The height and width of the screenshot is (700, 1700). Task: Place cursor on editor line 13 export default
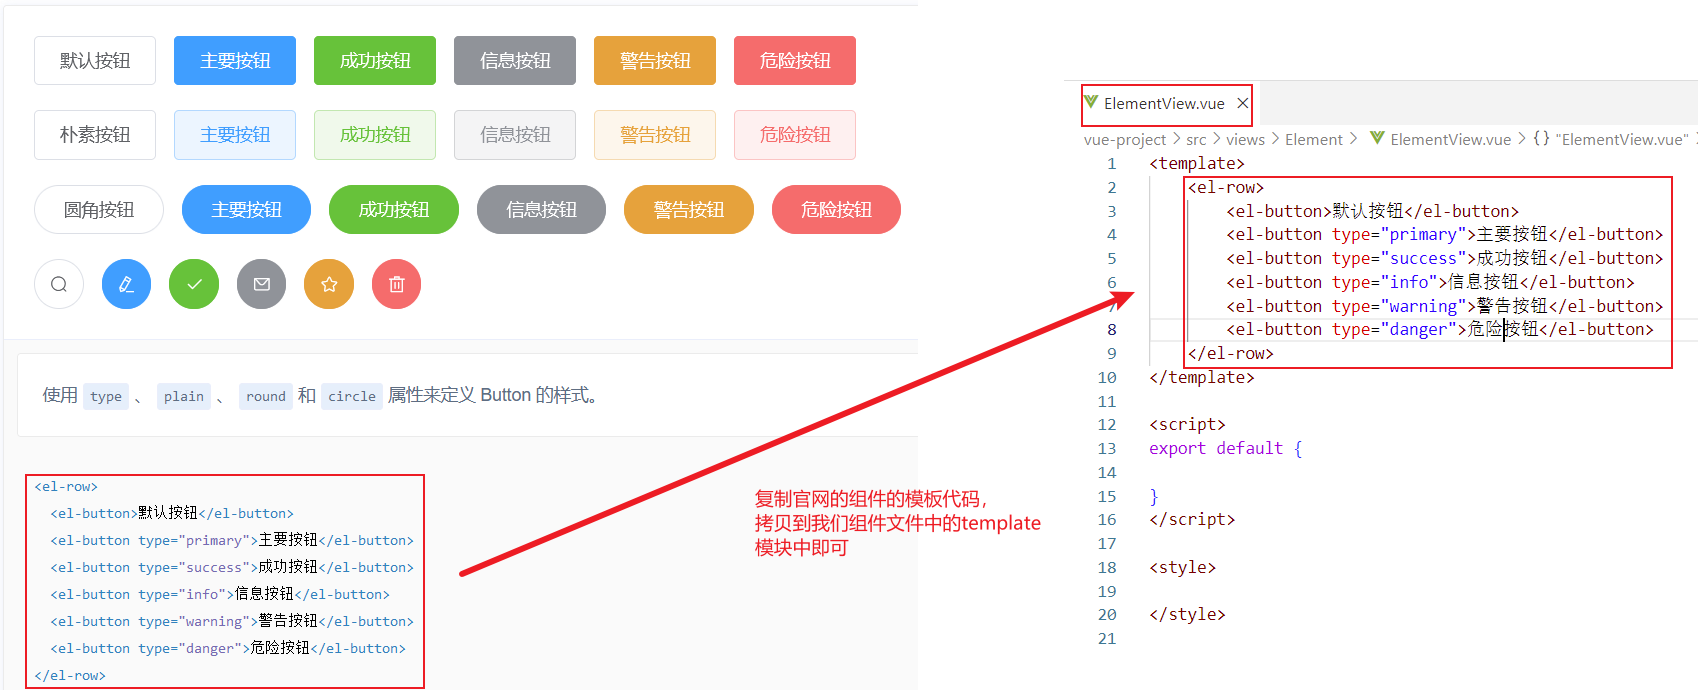[x=1215, y=448]
